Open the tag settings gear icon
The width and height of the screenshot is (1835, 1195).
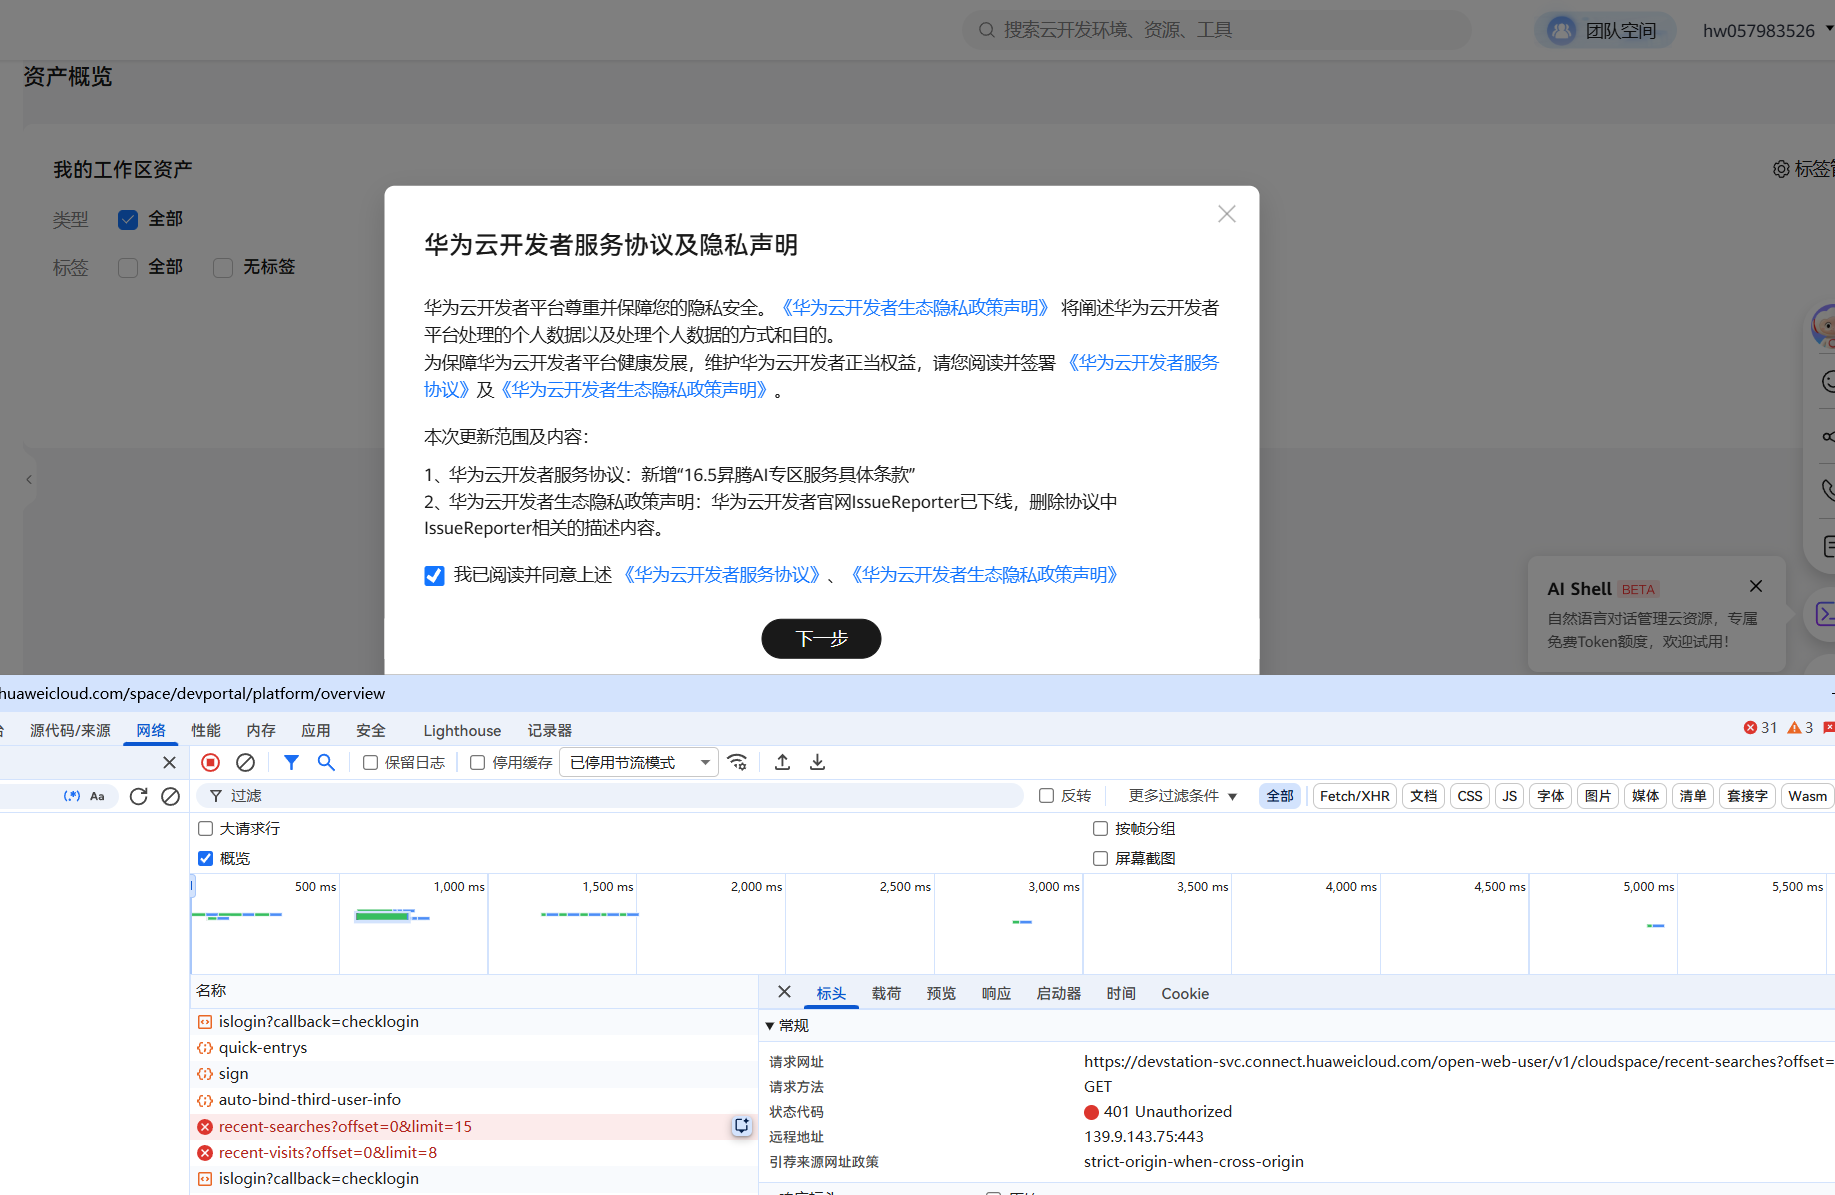(1781, 169)
